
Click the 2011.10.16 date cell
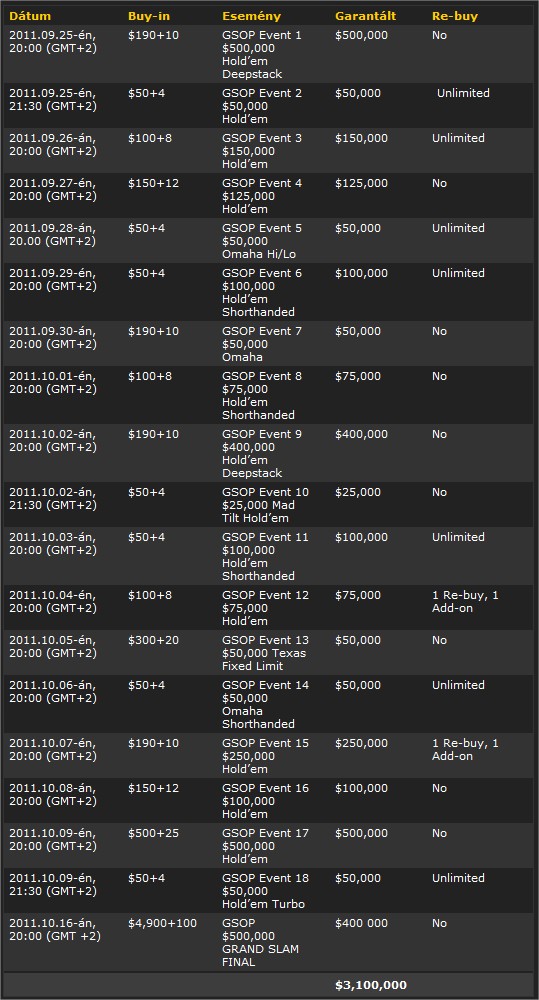tap(55, 930)
